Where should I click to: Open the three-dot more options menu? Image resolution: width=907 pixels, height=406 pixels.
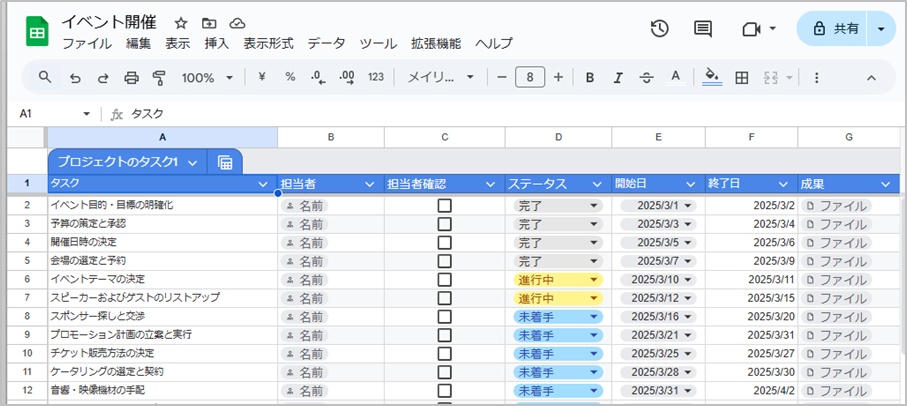[816, 77]
